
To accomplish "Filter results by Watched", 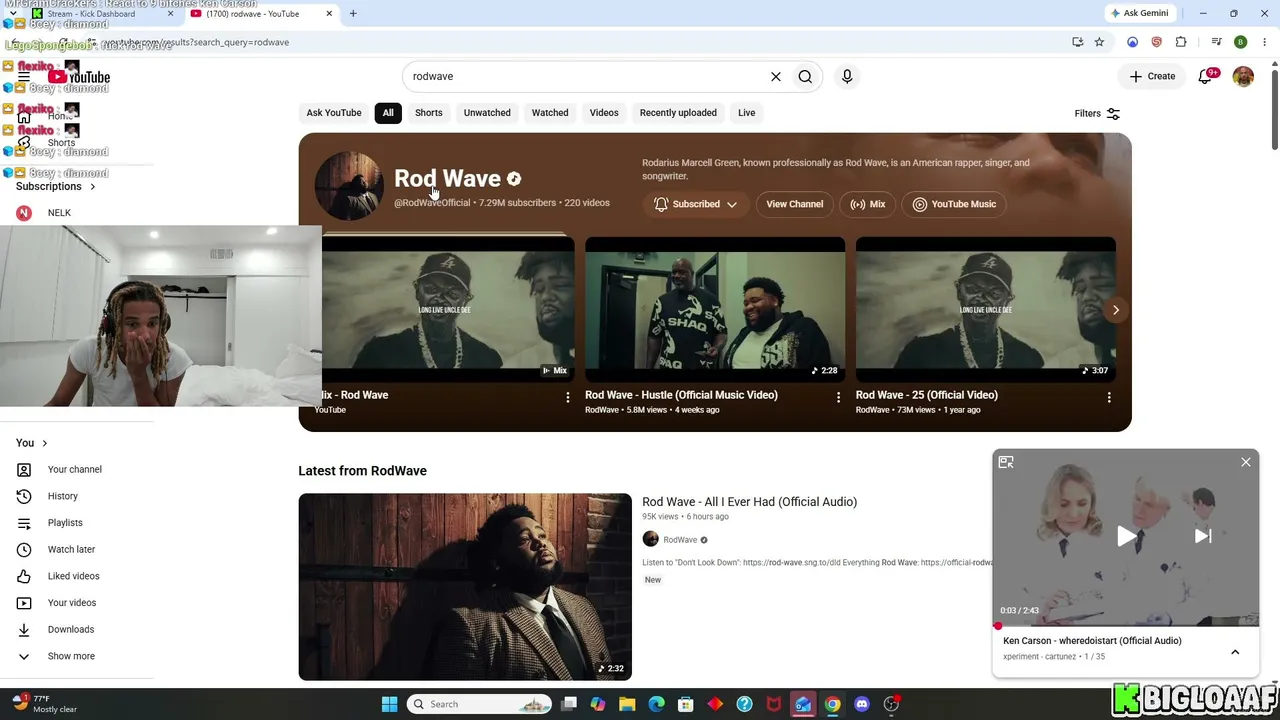I will [x=550, y=113].
